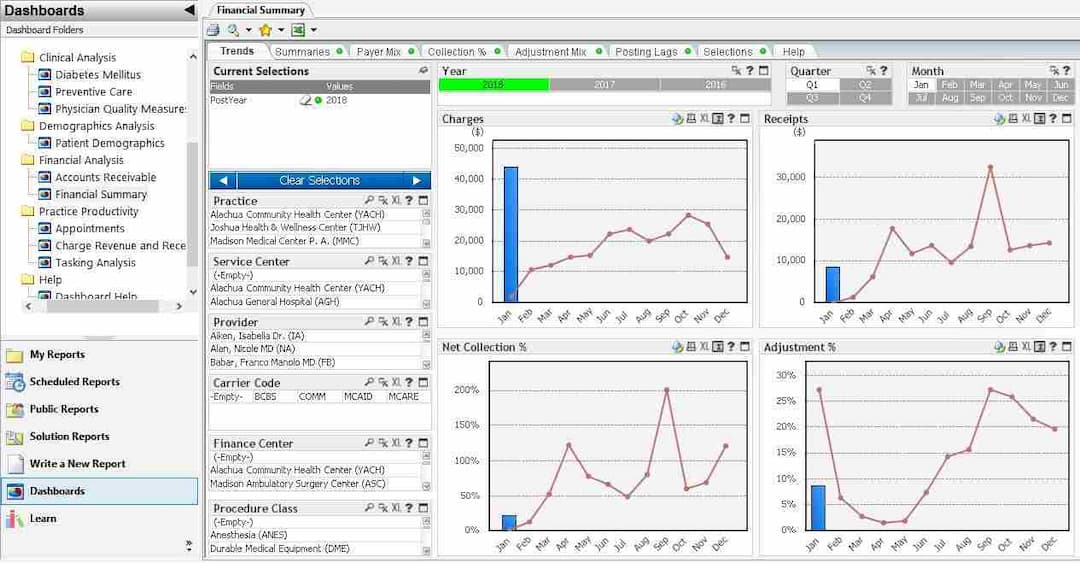1080x563 pixels.
Task: Click the search icon in the Practice list box
Action: tap(370, 201)
